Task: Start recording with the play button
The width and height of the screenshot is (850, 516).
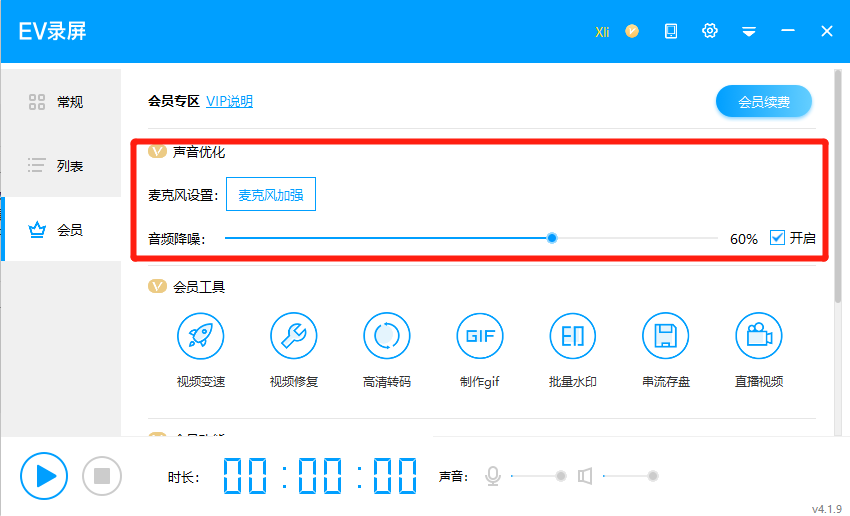Action: [44, 476]
